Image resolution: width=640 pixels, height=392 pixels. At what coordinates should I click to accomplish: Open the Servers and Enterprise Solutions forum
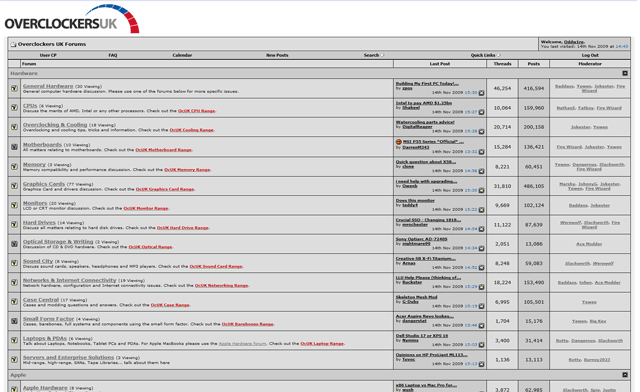point(68,357)
